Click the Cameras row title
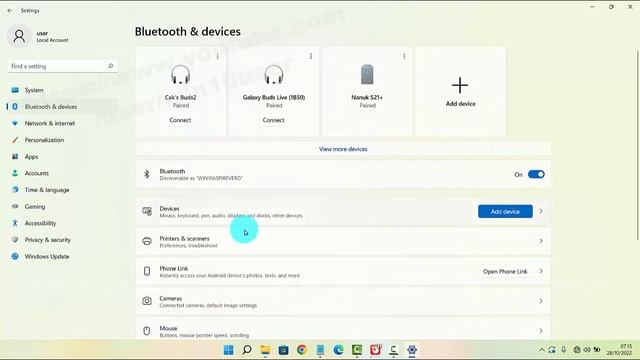This screenshot has width=640, height=360. point(171,298)
